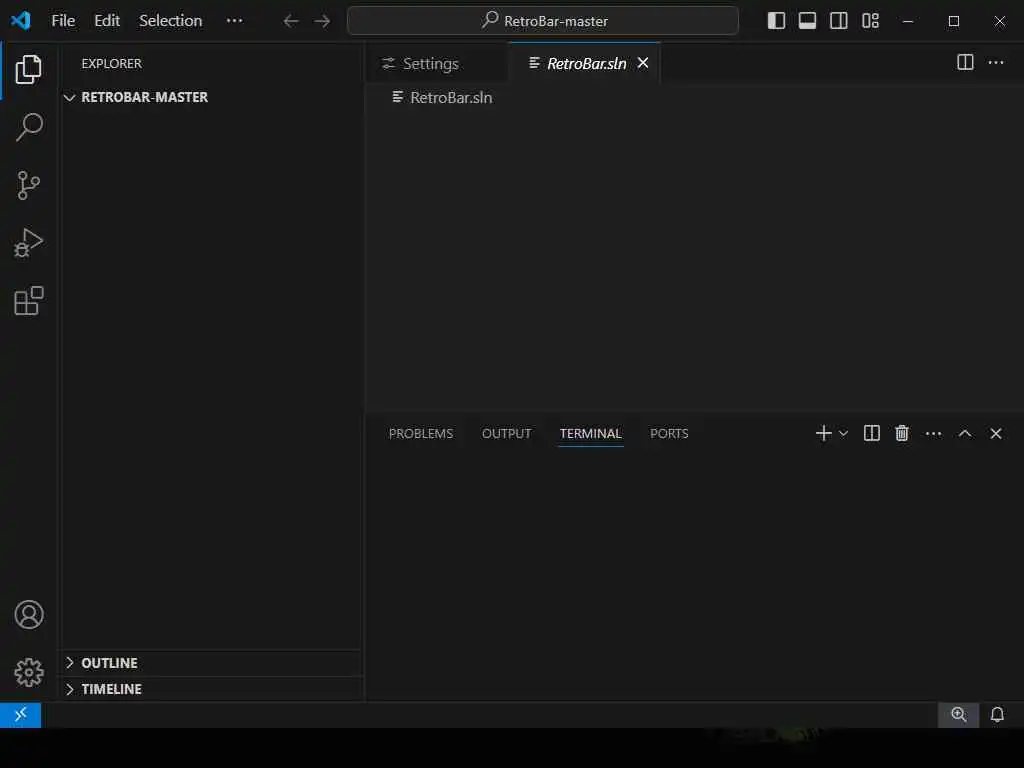Image resolution: width=1024 pixels, height=768 pixels.
Task: Close the terminal panel
Action: (x=996, y=433)
